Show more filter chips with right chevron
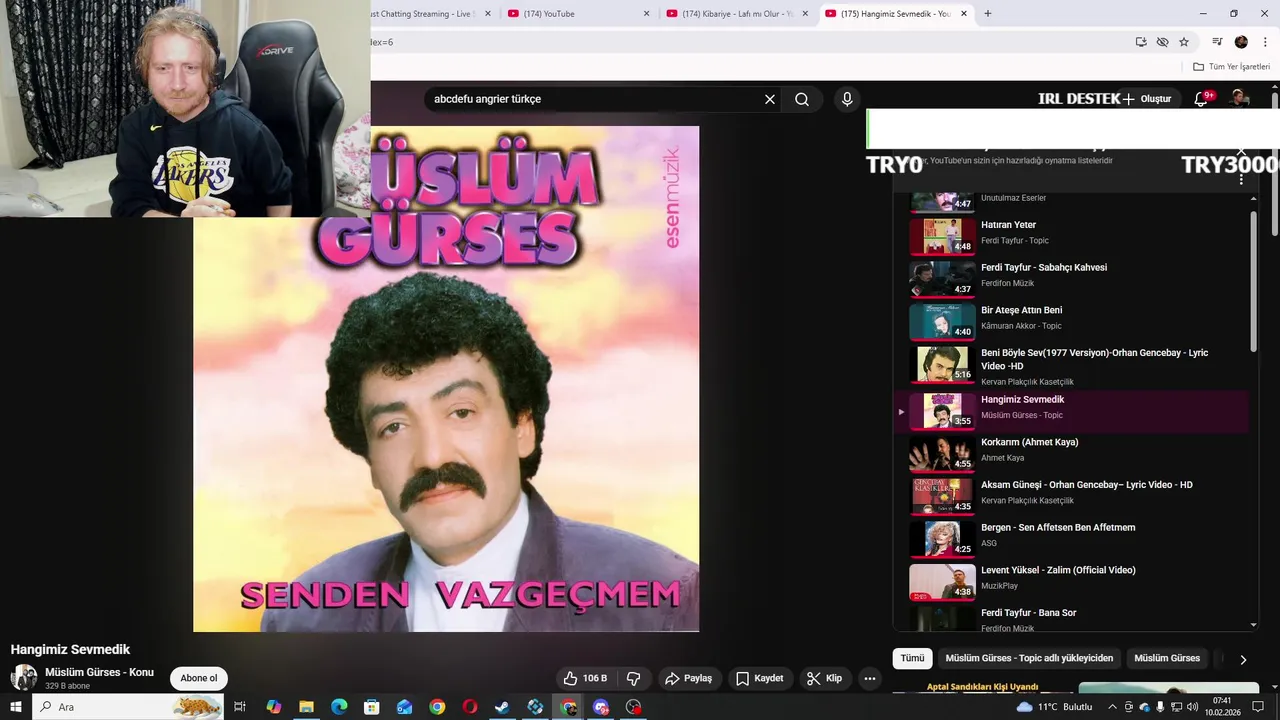Image resolution: width=1280 pixels, height=720 pixels. coord(1243,659)
